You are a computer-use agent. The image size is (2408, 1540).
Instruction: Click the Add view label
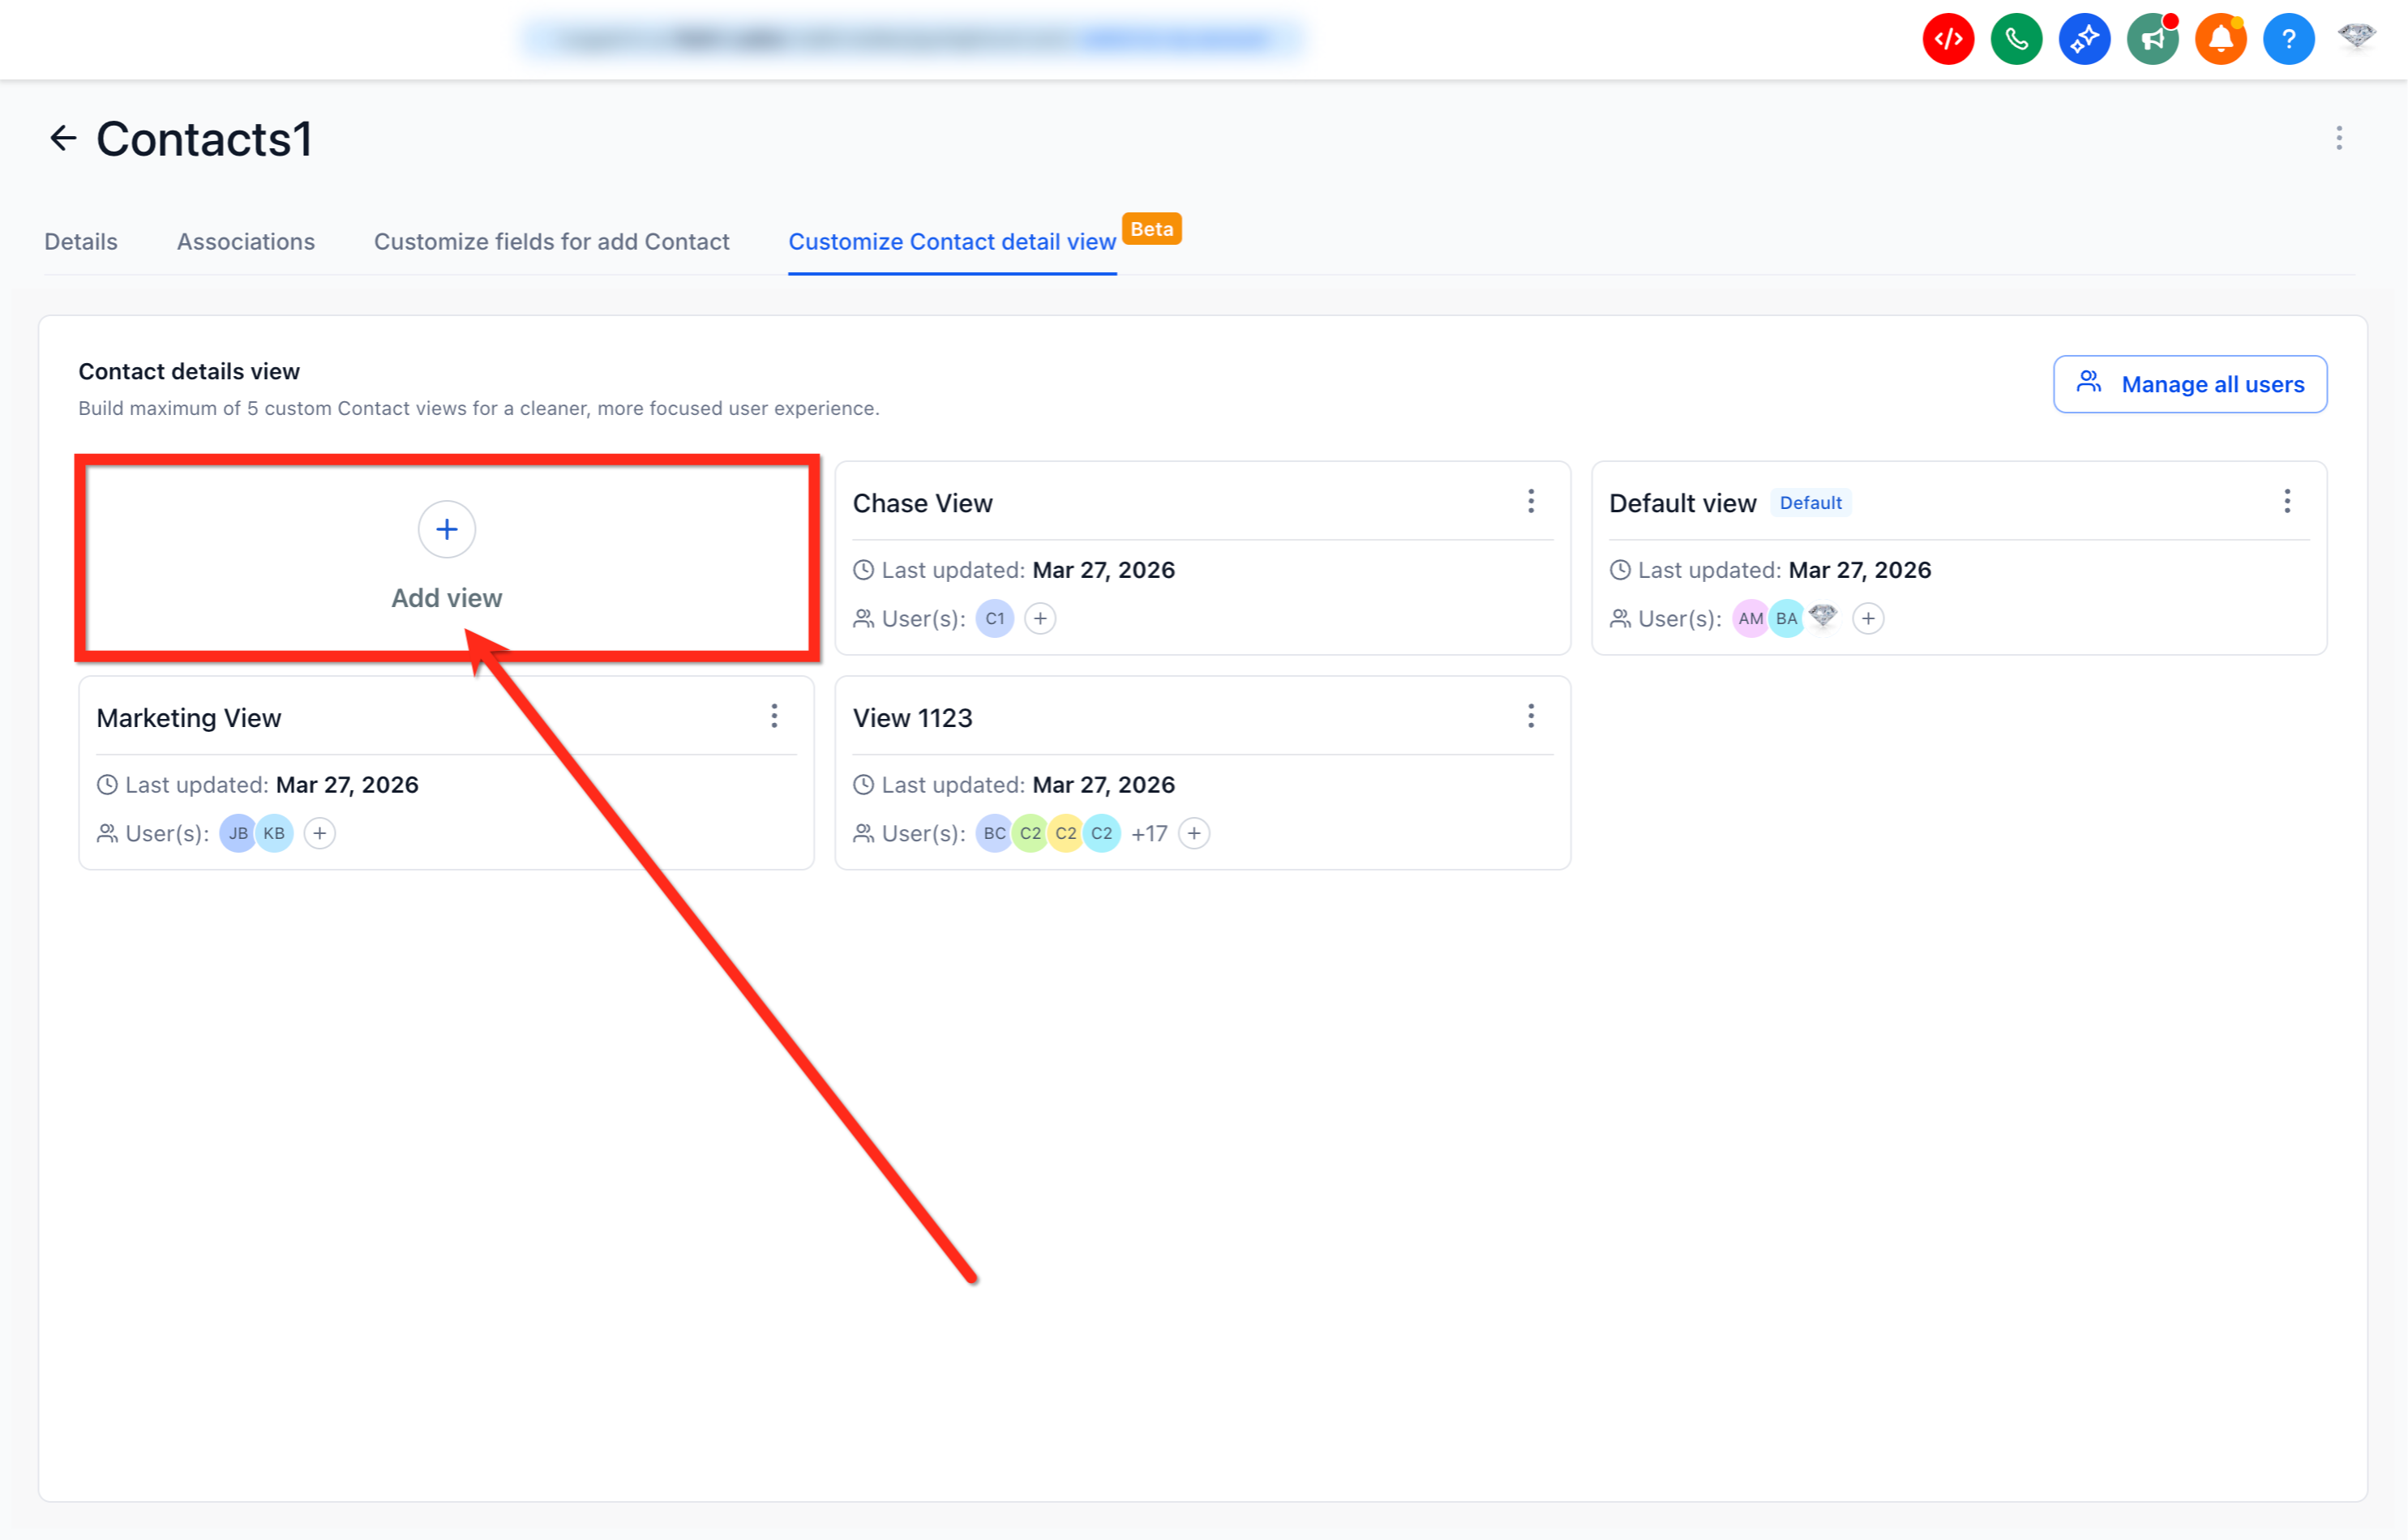pos(446,598)
